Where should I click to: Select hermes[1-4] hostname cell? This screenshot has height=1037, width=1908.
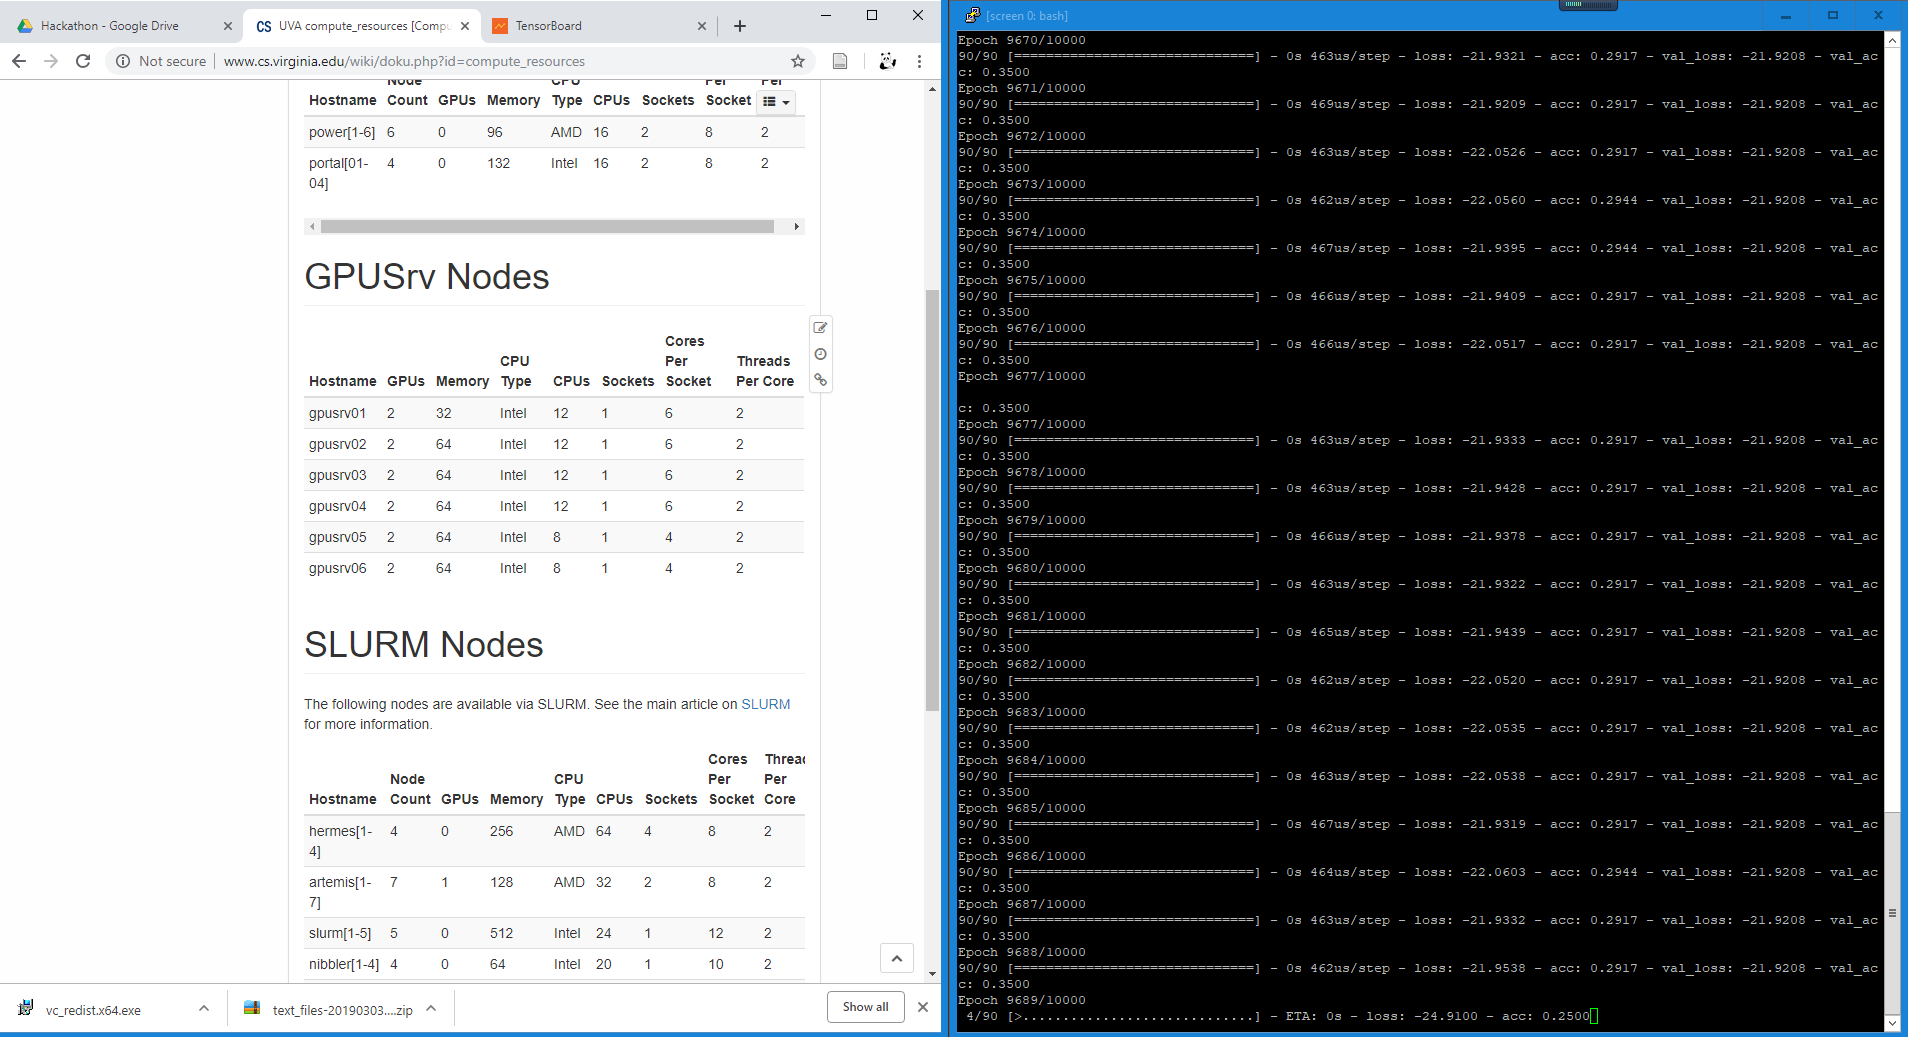click(341, 841)
